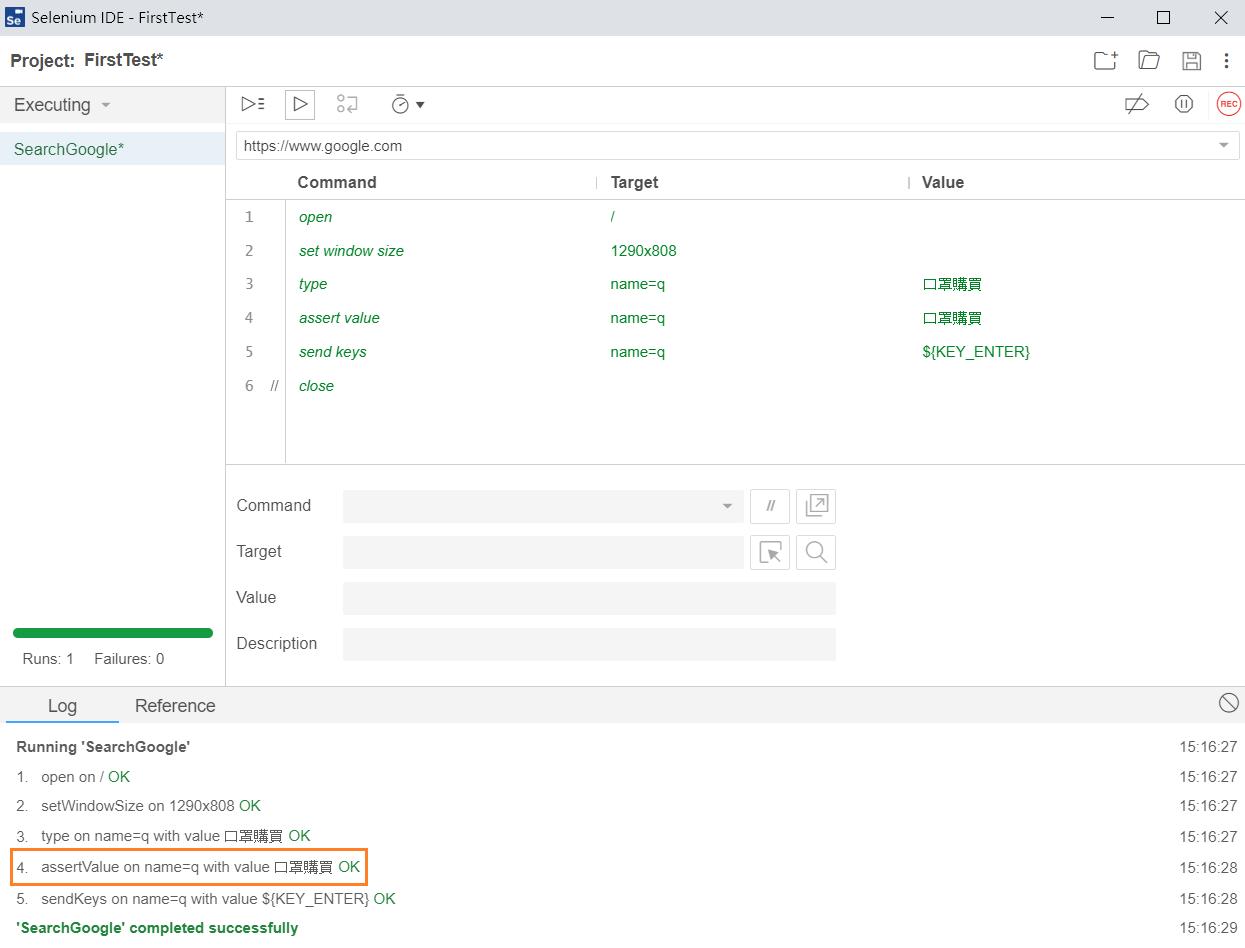The height and width of the screenshot is (948, 1245).
Task: Click the ${KEY_ENTER} value cell
Action: (x=976, y=352)
